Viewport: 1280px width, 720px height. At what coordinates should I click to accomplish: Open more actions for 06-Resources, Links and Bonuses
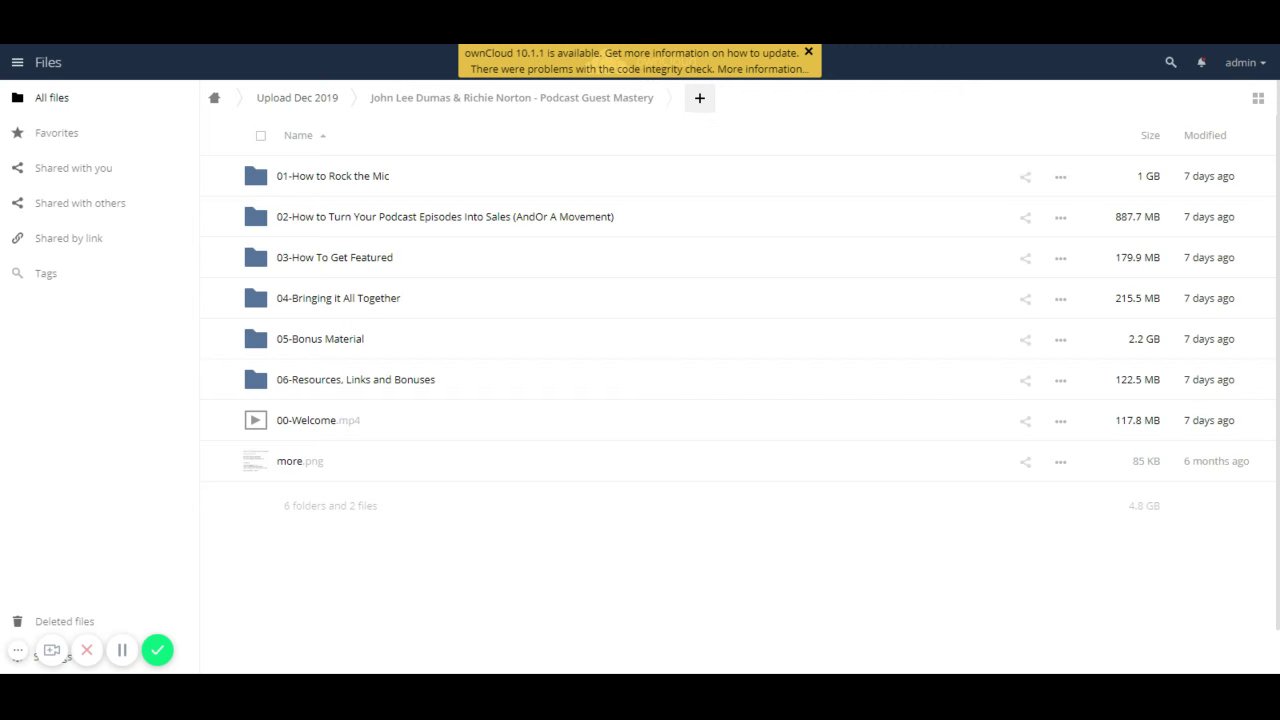(1061, 380)
